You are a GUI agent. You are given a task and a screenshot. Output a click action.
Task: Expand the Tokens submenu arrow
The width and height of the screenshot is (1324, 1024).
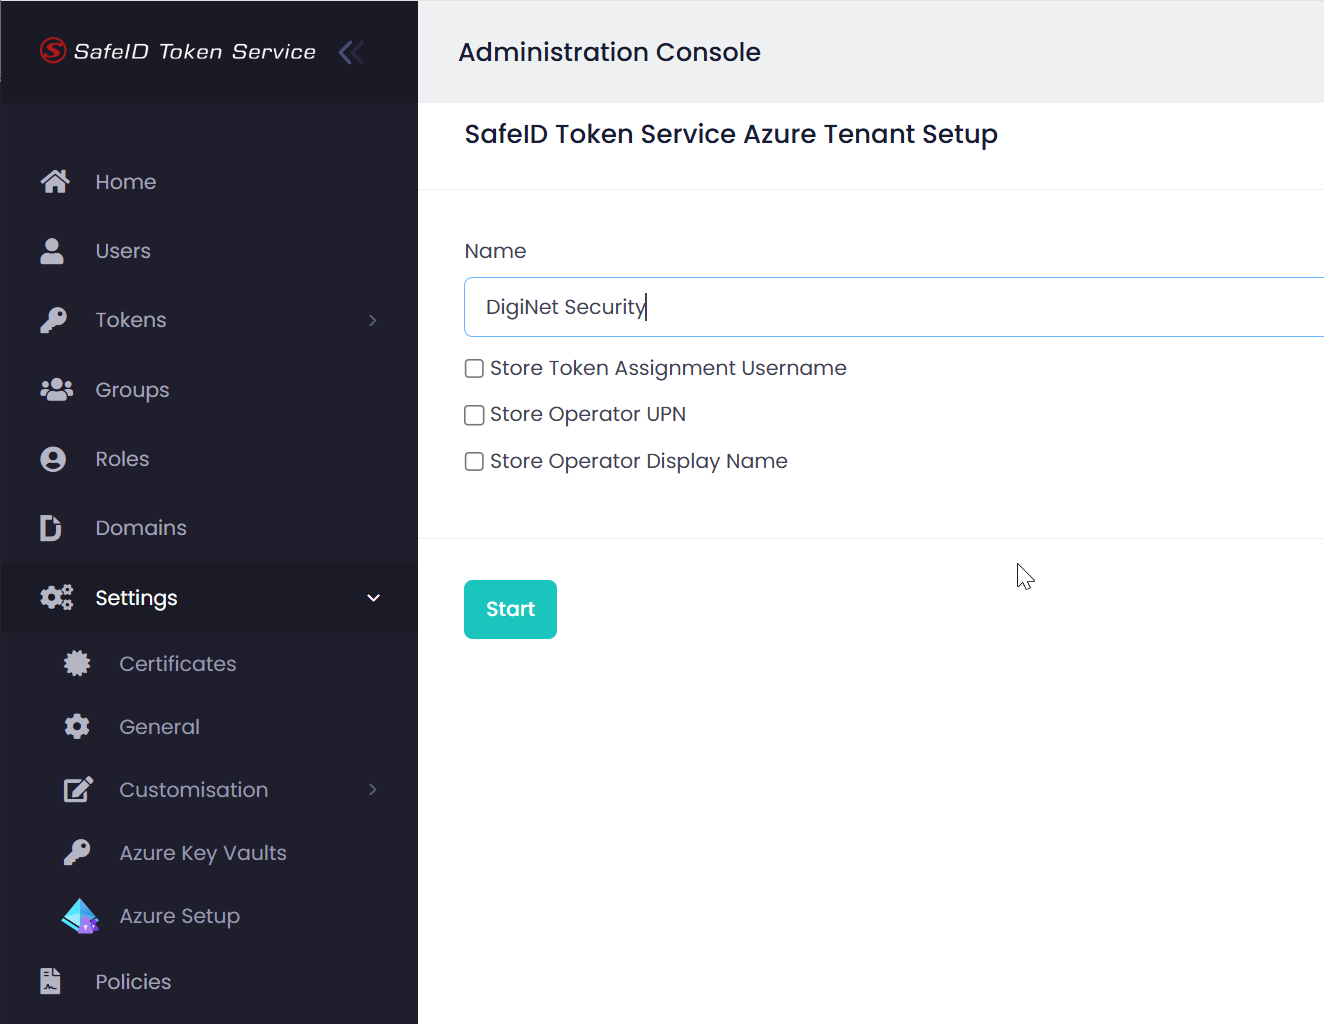373,320
